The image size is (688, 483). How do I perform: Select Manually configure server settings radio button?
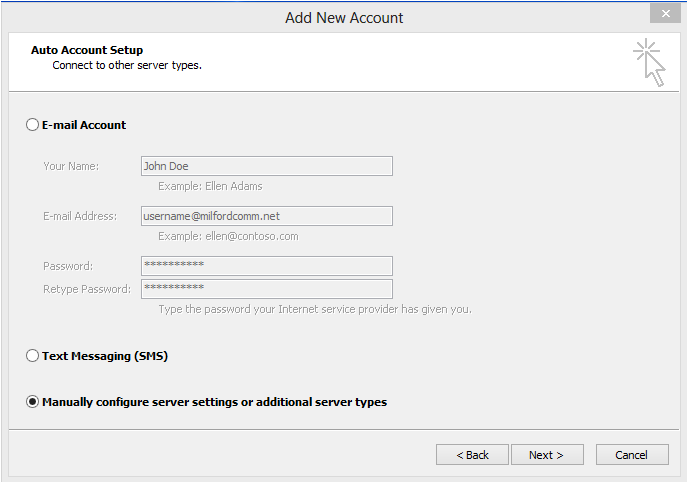(32, 402)
